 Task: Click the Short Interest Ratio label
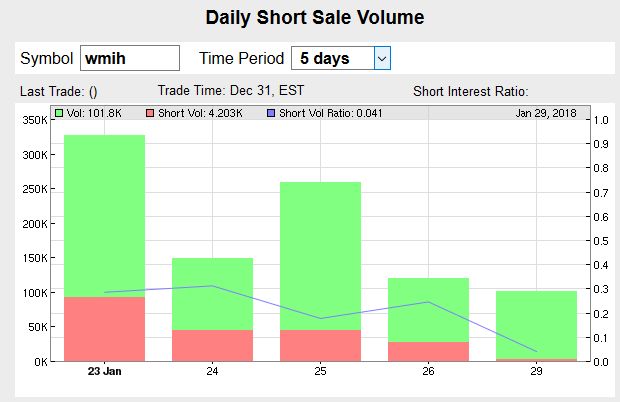click(x=477, y=91)
